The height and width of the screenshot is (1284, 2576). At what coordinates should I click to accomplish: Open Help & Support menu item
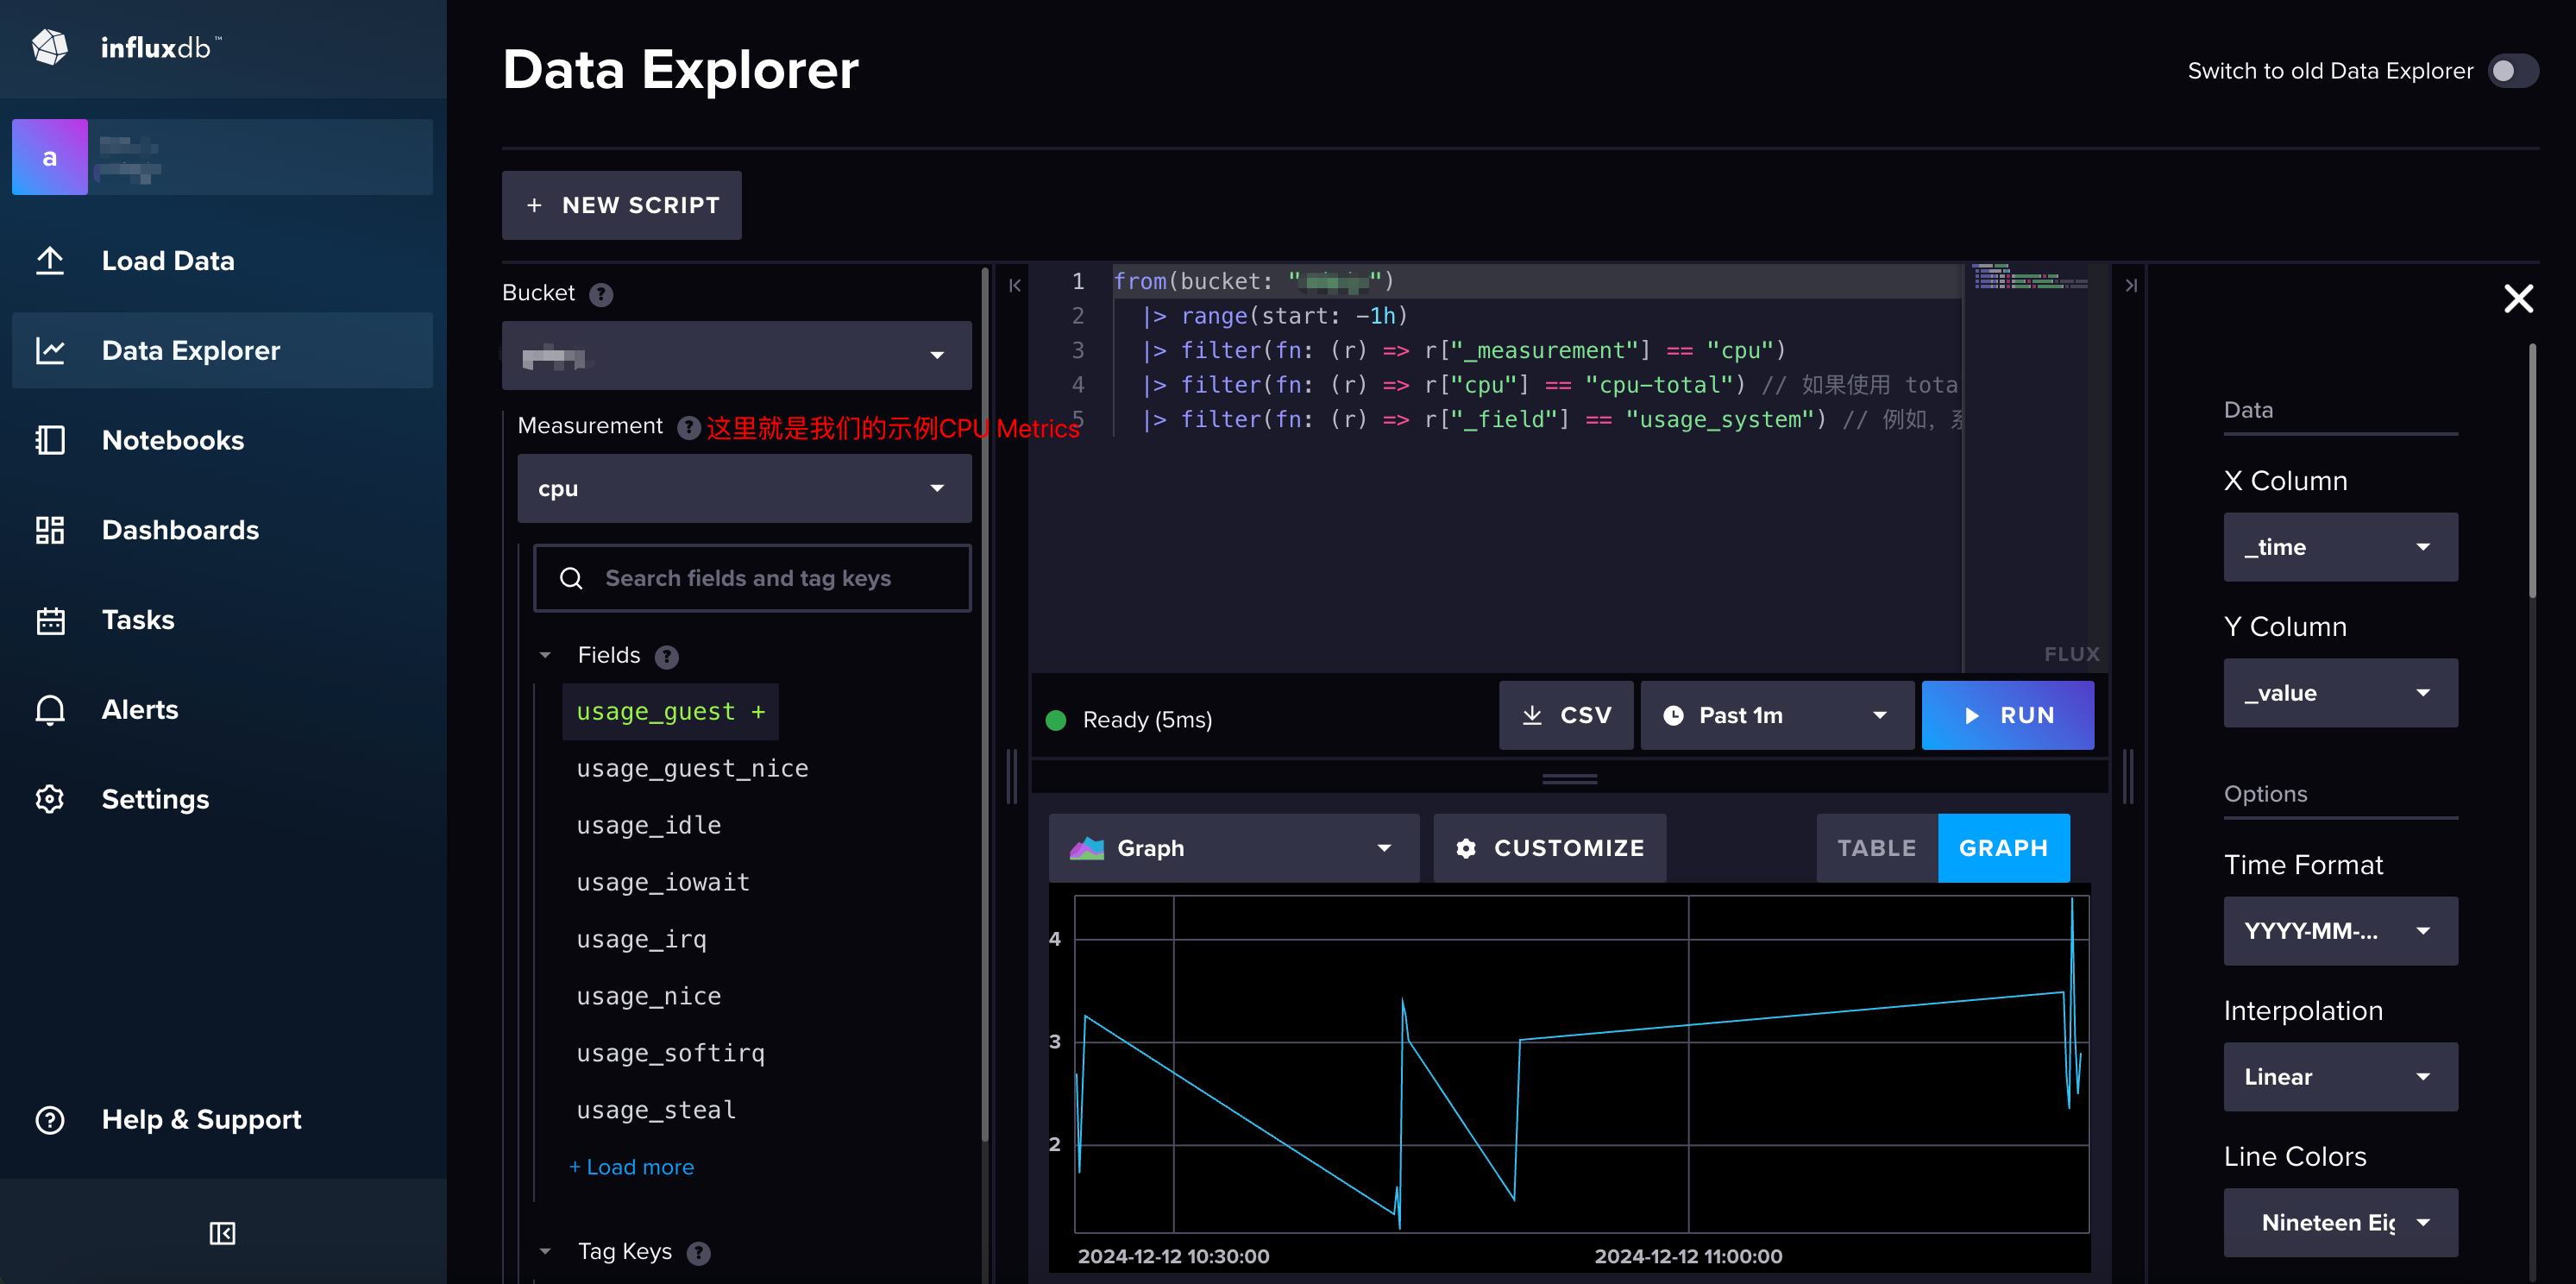point(201,1120)
